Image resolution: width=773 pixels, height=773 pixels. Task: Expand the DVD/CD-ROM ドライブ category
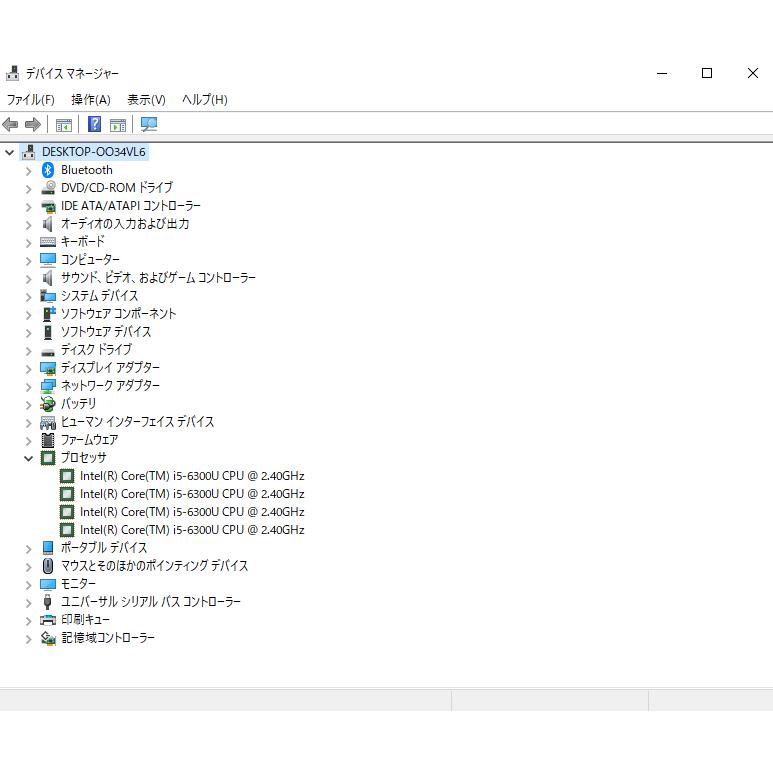[x=29, y=189]
